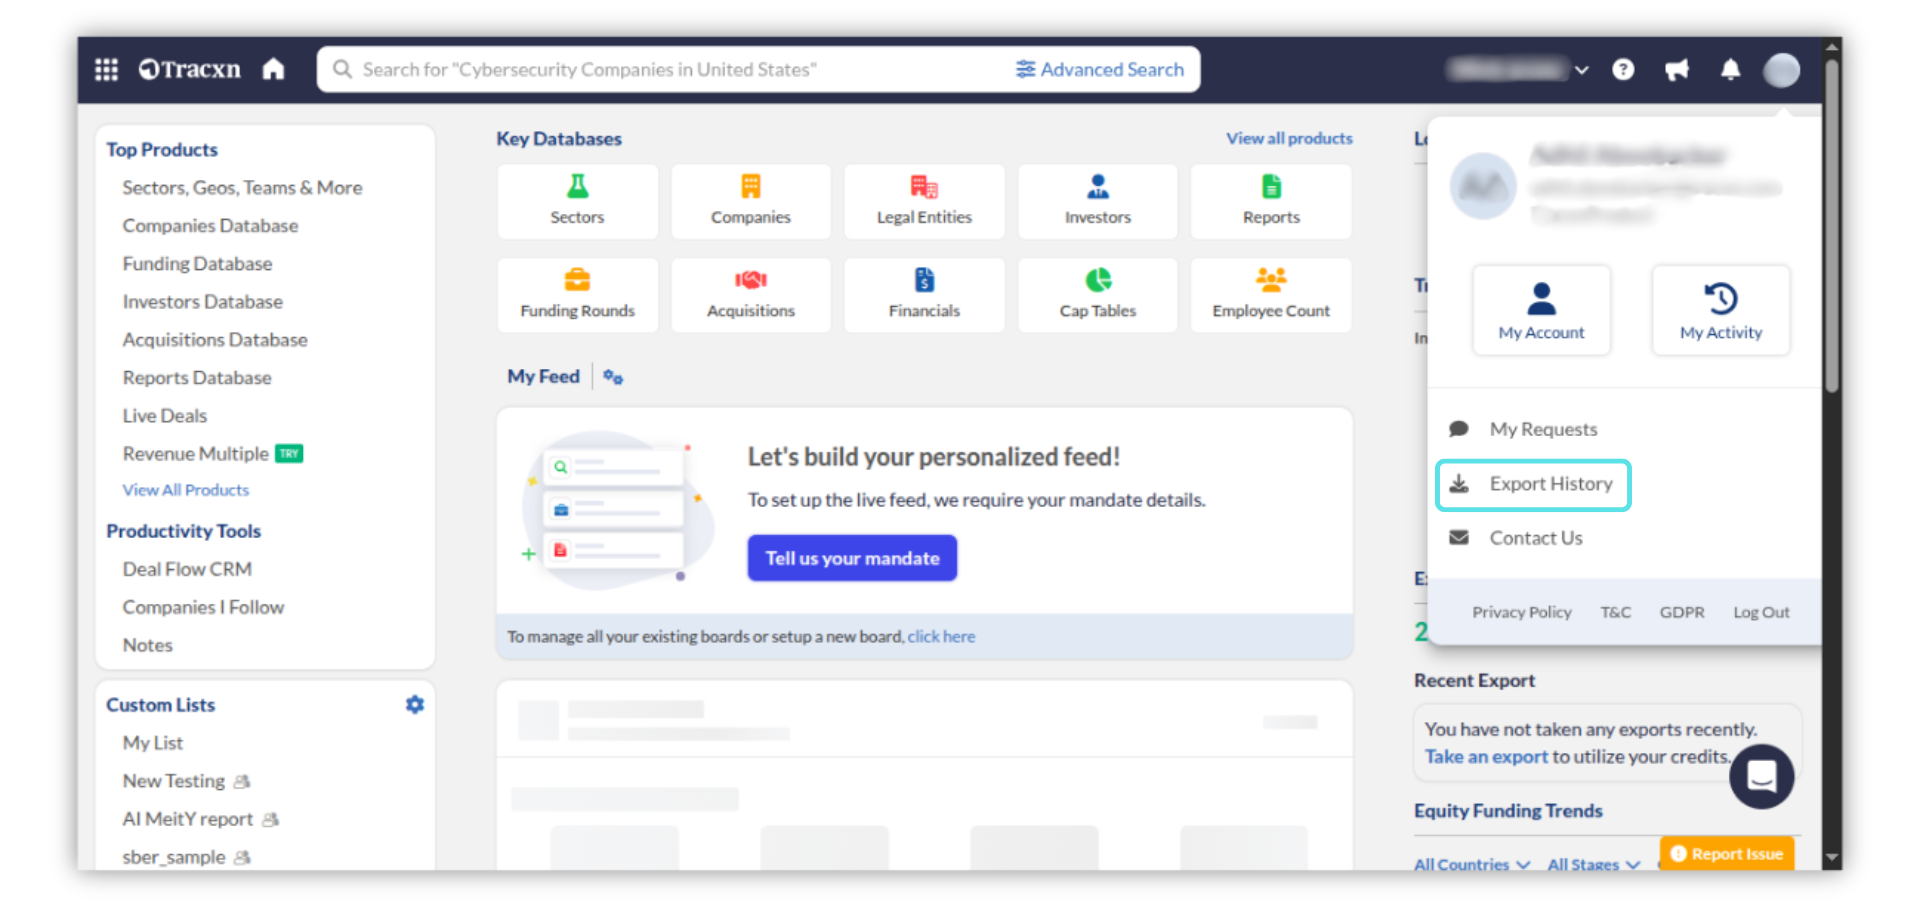Select My Requests in profile menu
The image size is (1920, 917).
click(1543, 429)
